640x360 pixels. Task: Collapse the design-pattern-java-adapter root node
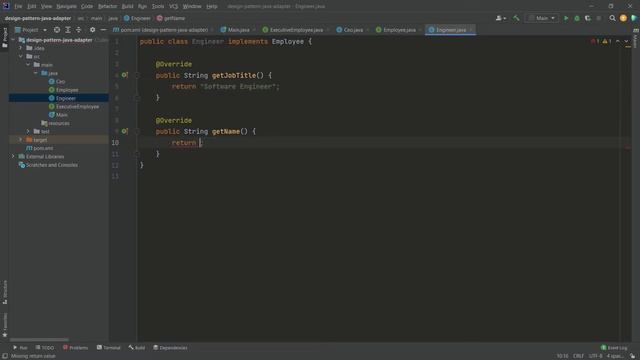13,40
